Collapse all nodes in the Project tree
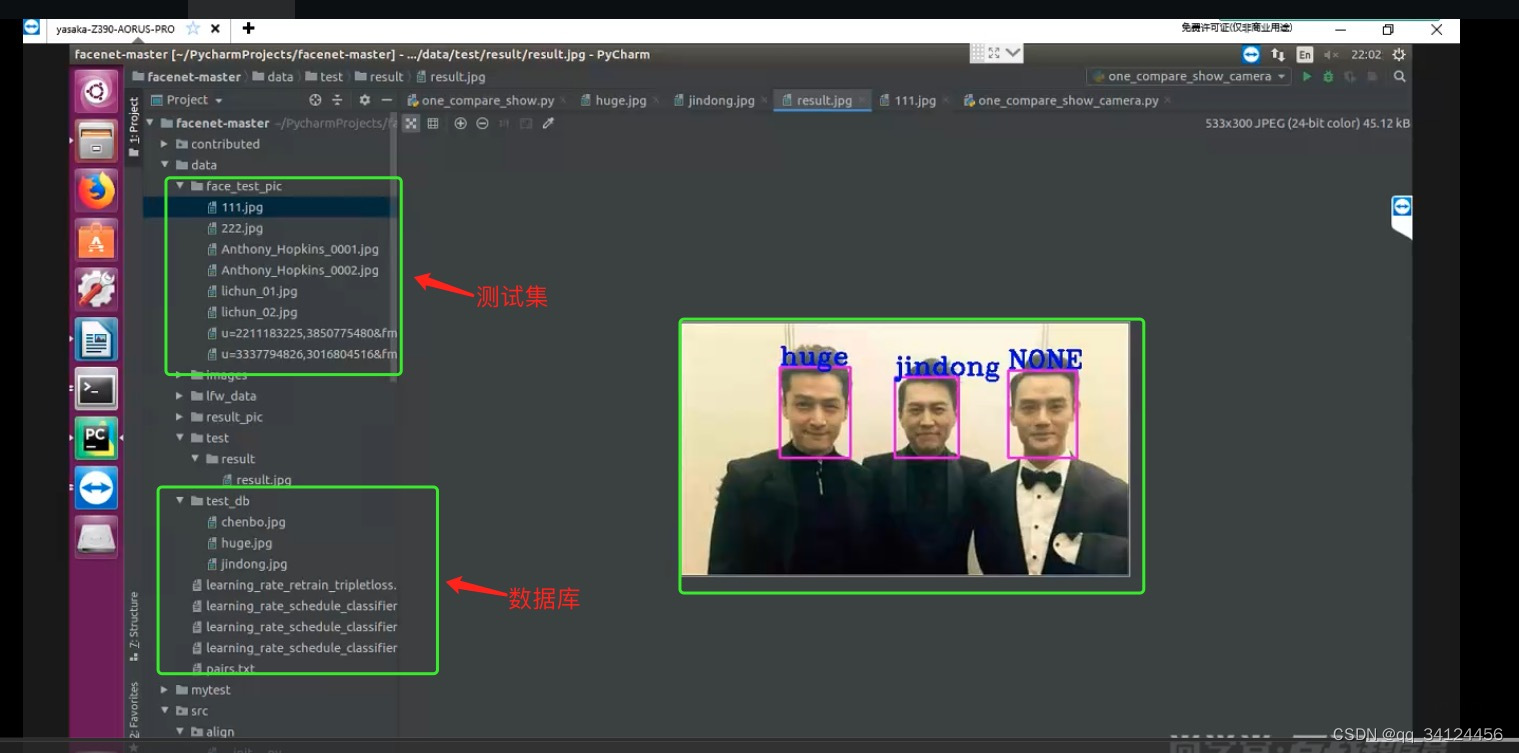The height and width of the screenshot is (753, 1519). pos(338,100)
